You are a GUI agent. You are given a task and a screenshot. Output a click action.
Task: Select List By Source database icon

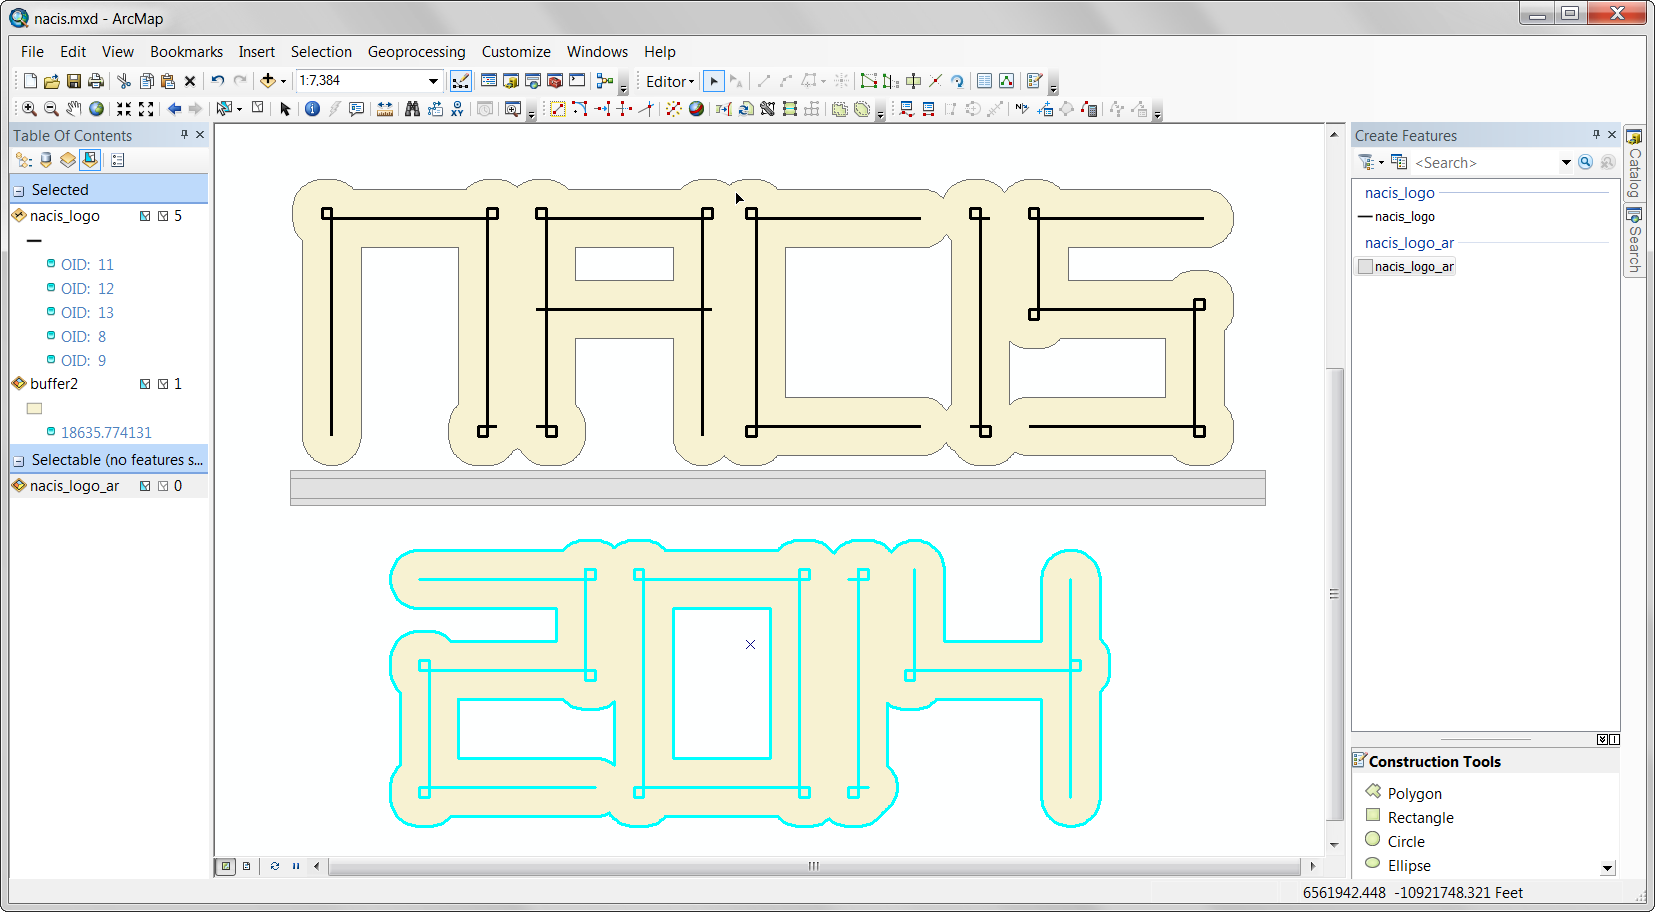[x=46, y=160]
